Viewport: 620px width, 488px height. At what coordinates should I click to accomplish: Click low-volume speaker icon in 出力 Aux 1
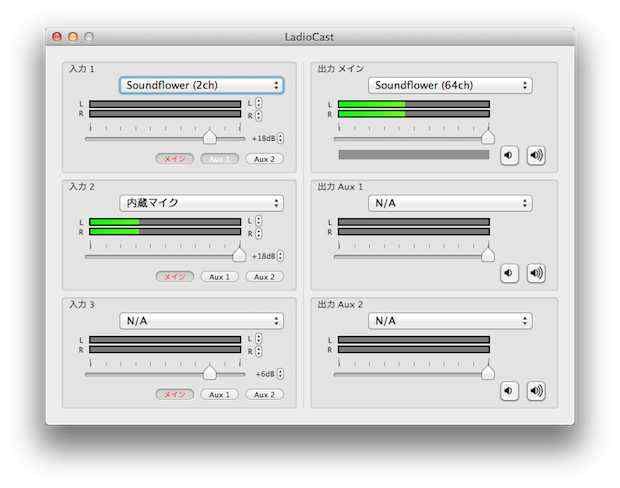(509, 273)
